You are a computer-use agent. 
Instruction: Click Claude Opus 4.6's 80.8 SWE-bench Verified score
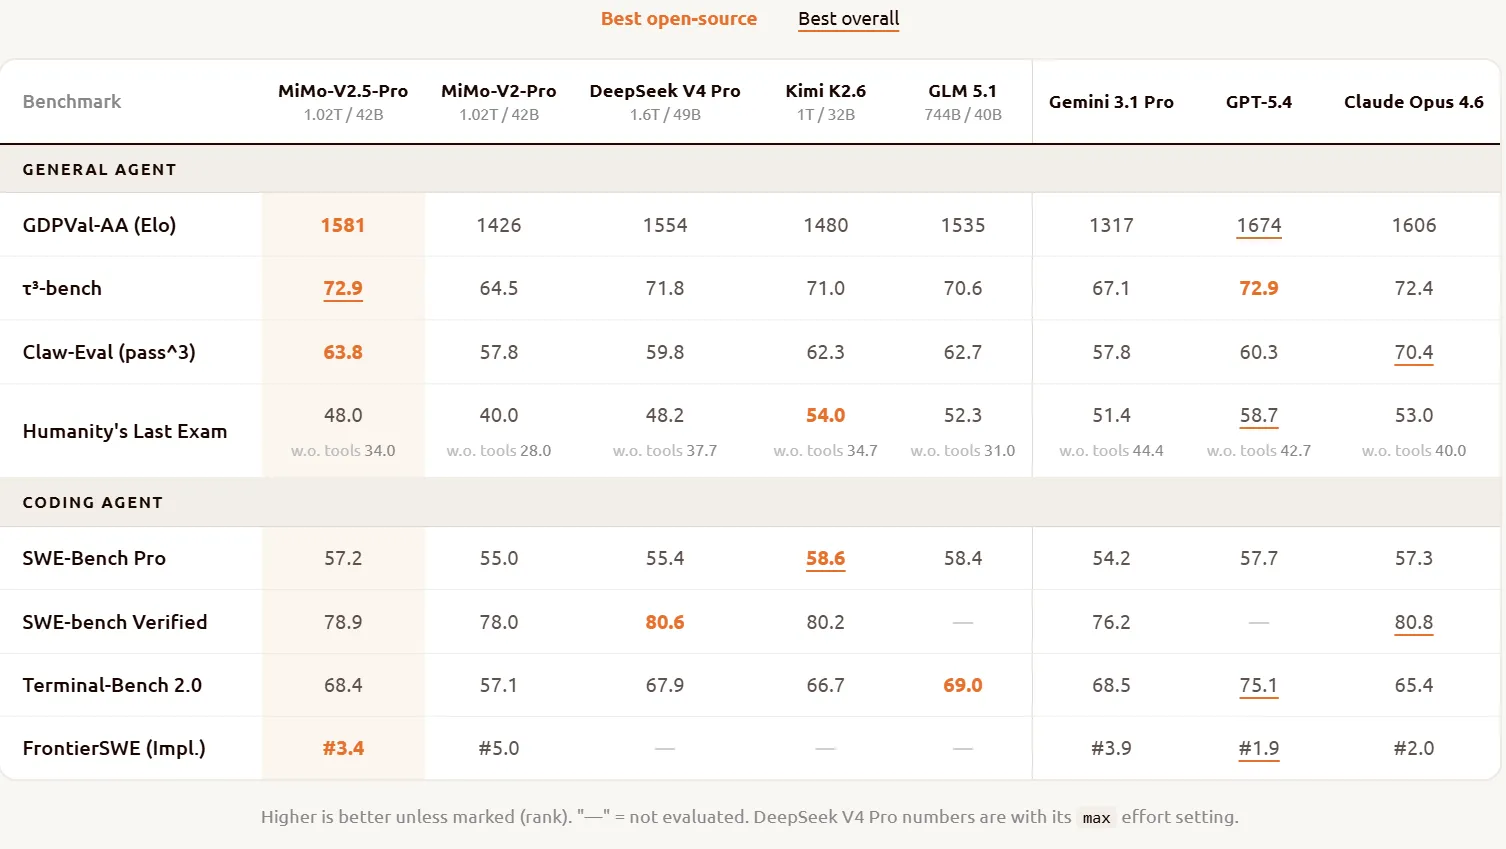point(1413,622)
